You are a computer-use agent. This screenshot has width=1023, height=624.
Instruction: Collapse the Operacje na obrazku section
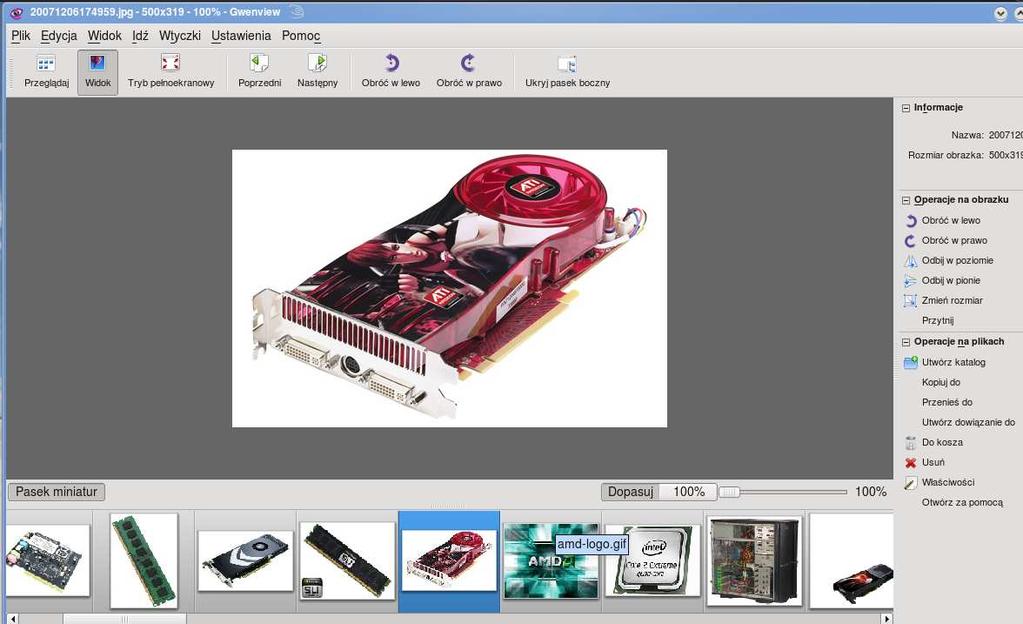coord(906,200)
